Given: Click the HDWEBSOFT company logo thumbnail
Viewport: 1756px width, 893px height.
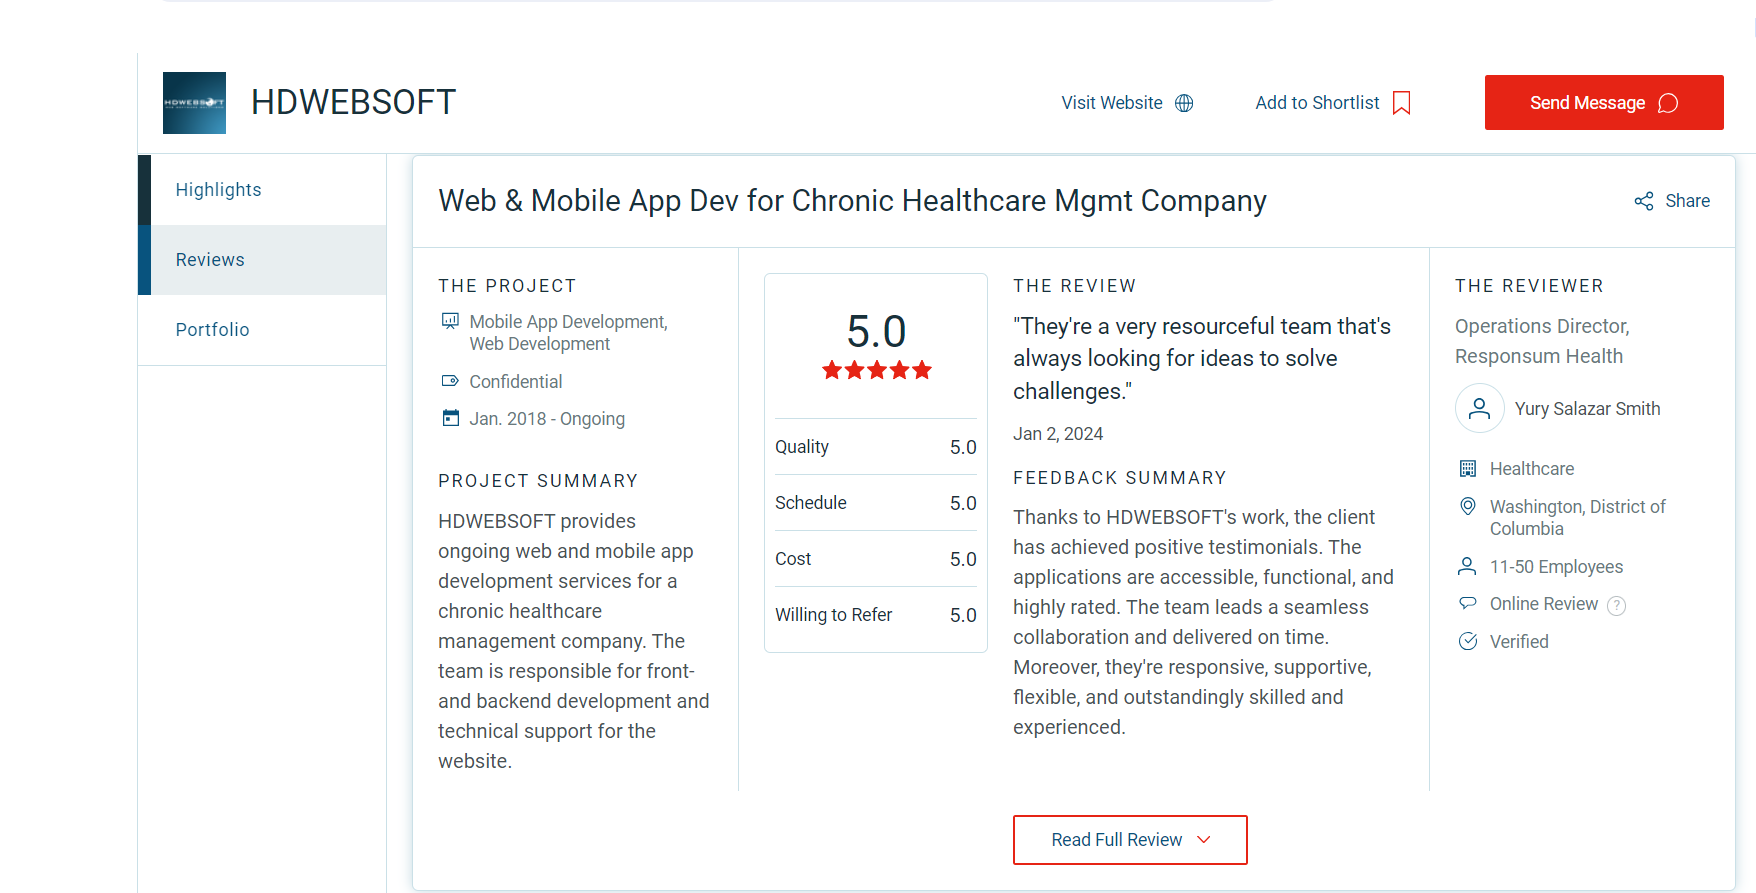Looking at the screenshot, I should (x=194, y=103).
